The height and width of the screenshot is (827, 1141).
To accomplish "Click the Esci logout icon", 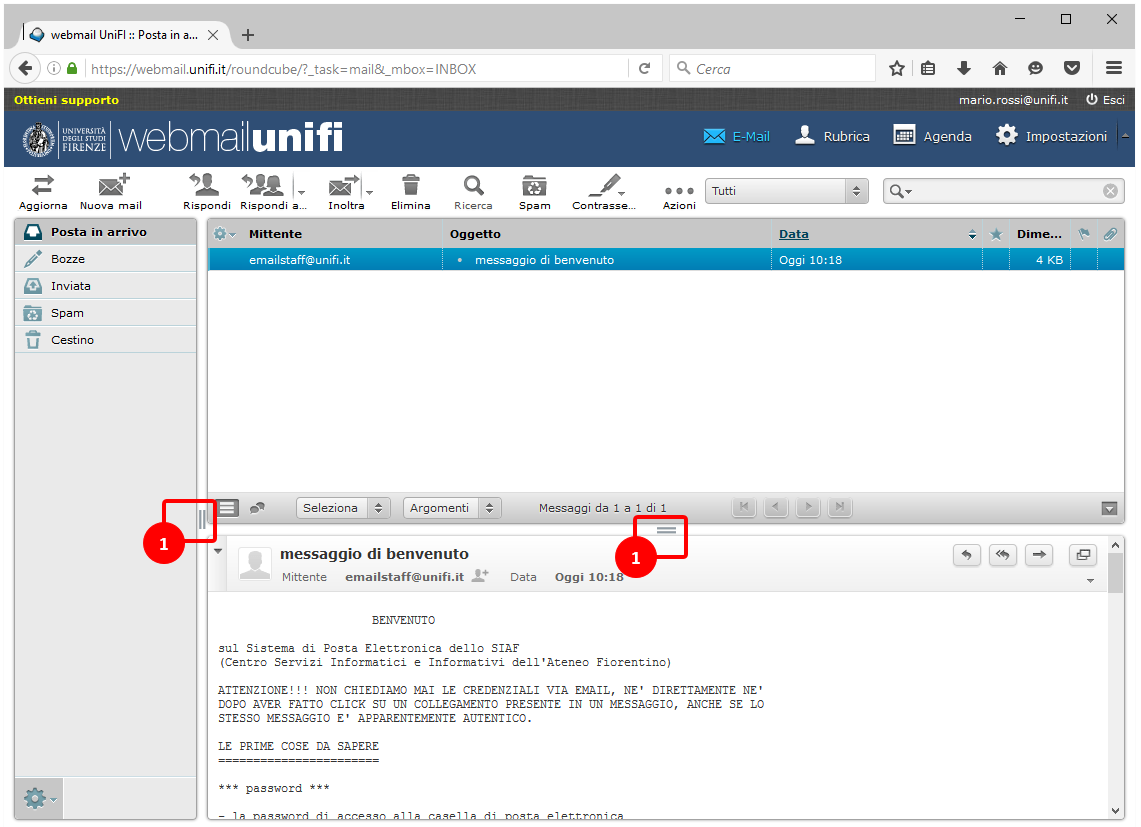I will (1092, 100).
